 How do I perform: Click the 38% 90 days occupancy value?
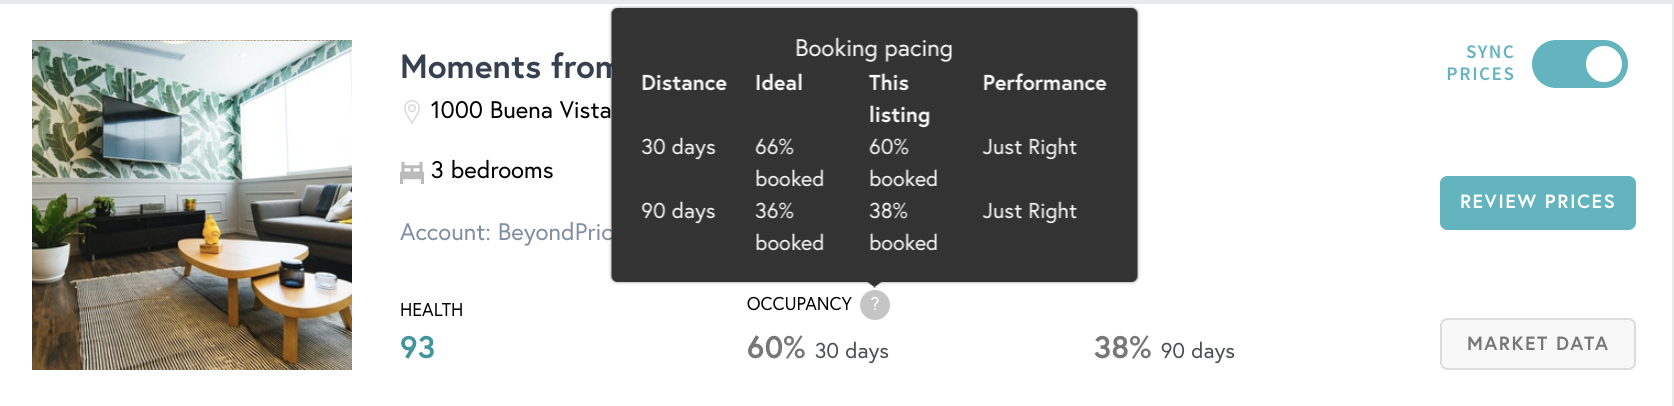1164,349
